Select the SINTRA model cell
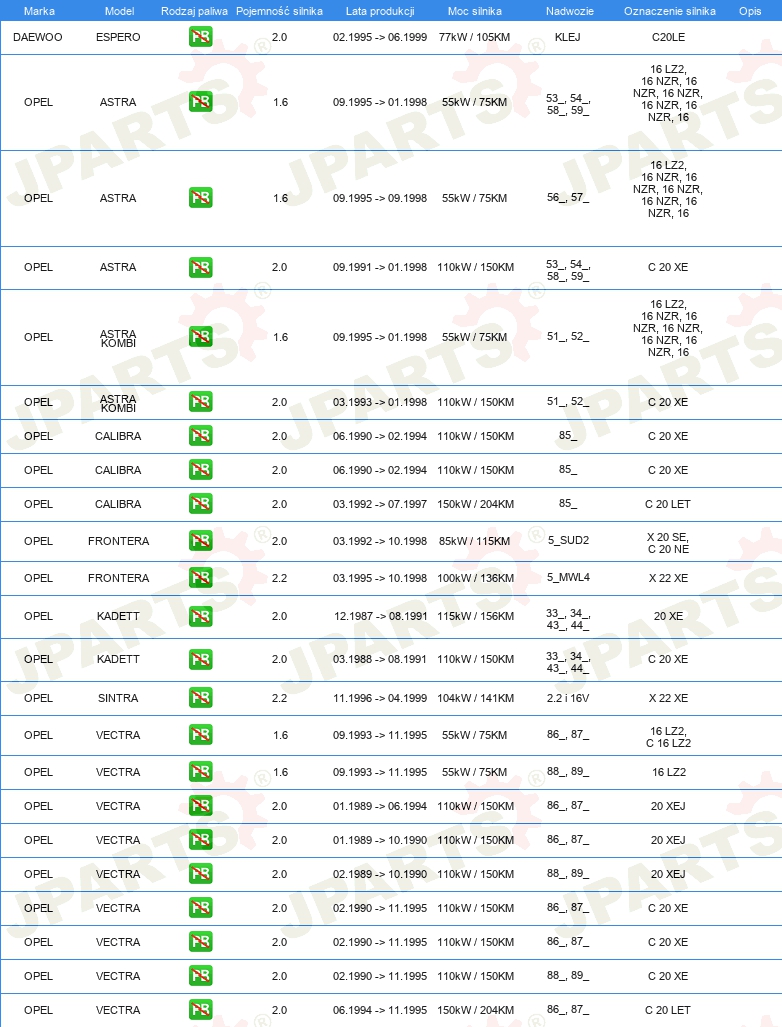 [118, 698]
